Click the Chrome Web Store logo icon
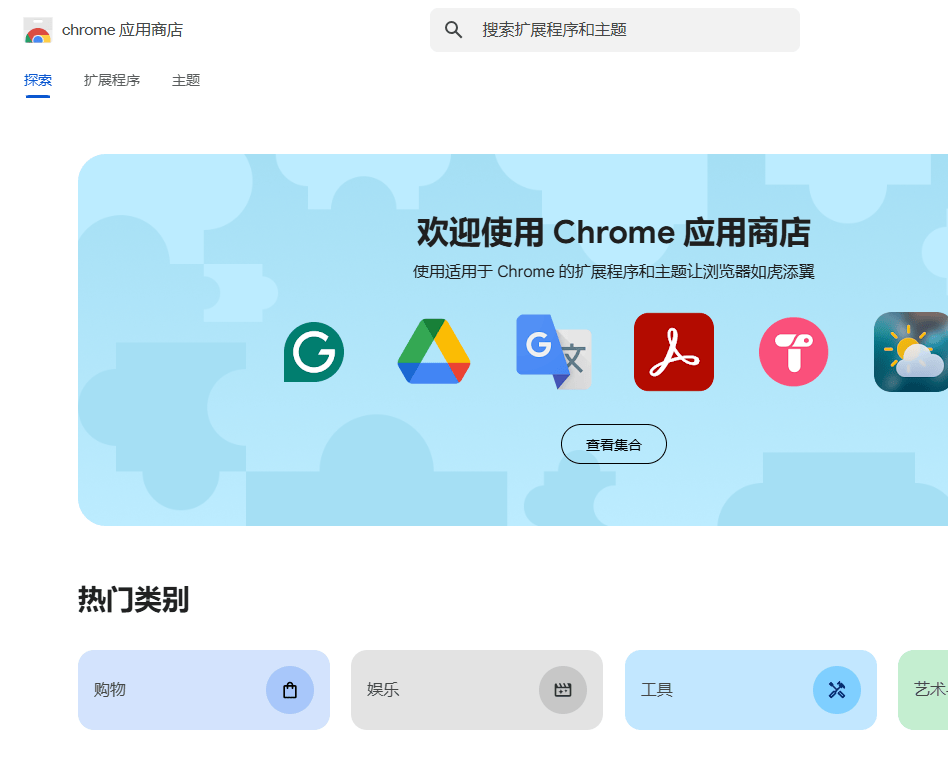The height and width of the screenshot is (763, 948). (37, 30)
